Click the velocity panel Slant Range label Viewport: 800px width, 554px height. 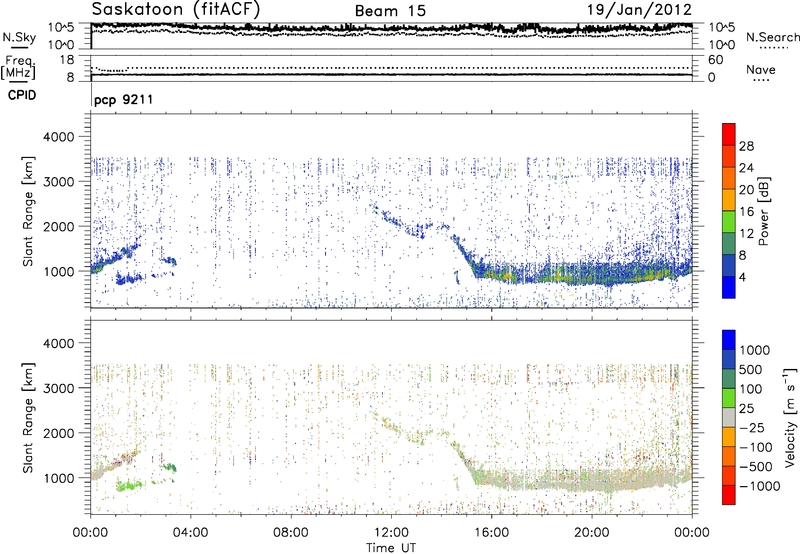(x=28, y=417)
